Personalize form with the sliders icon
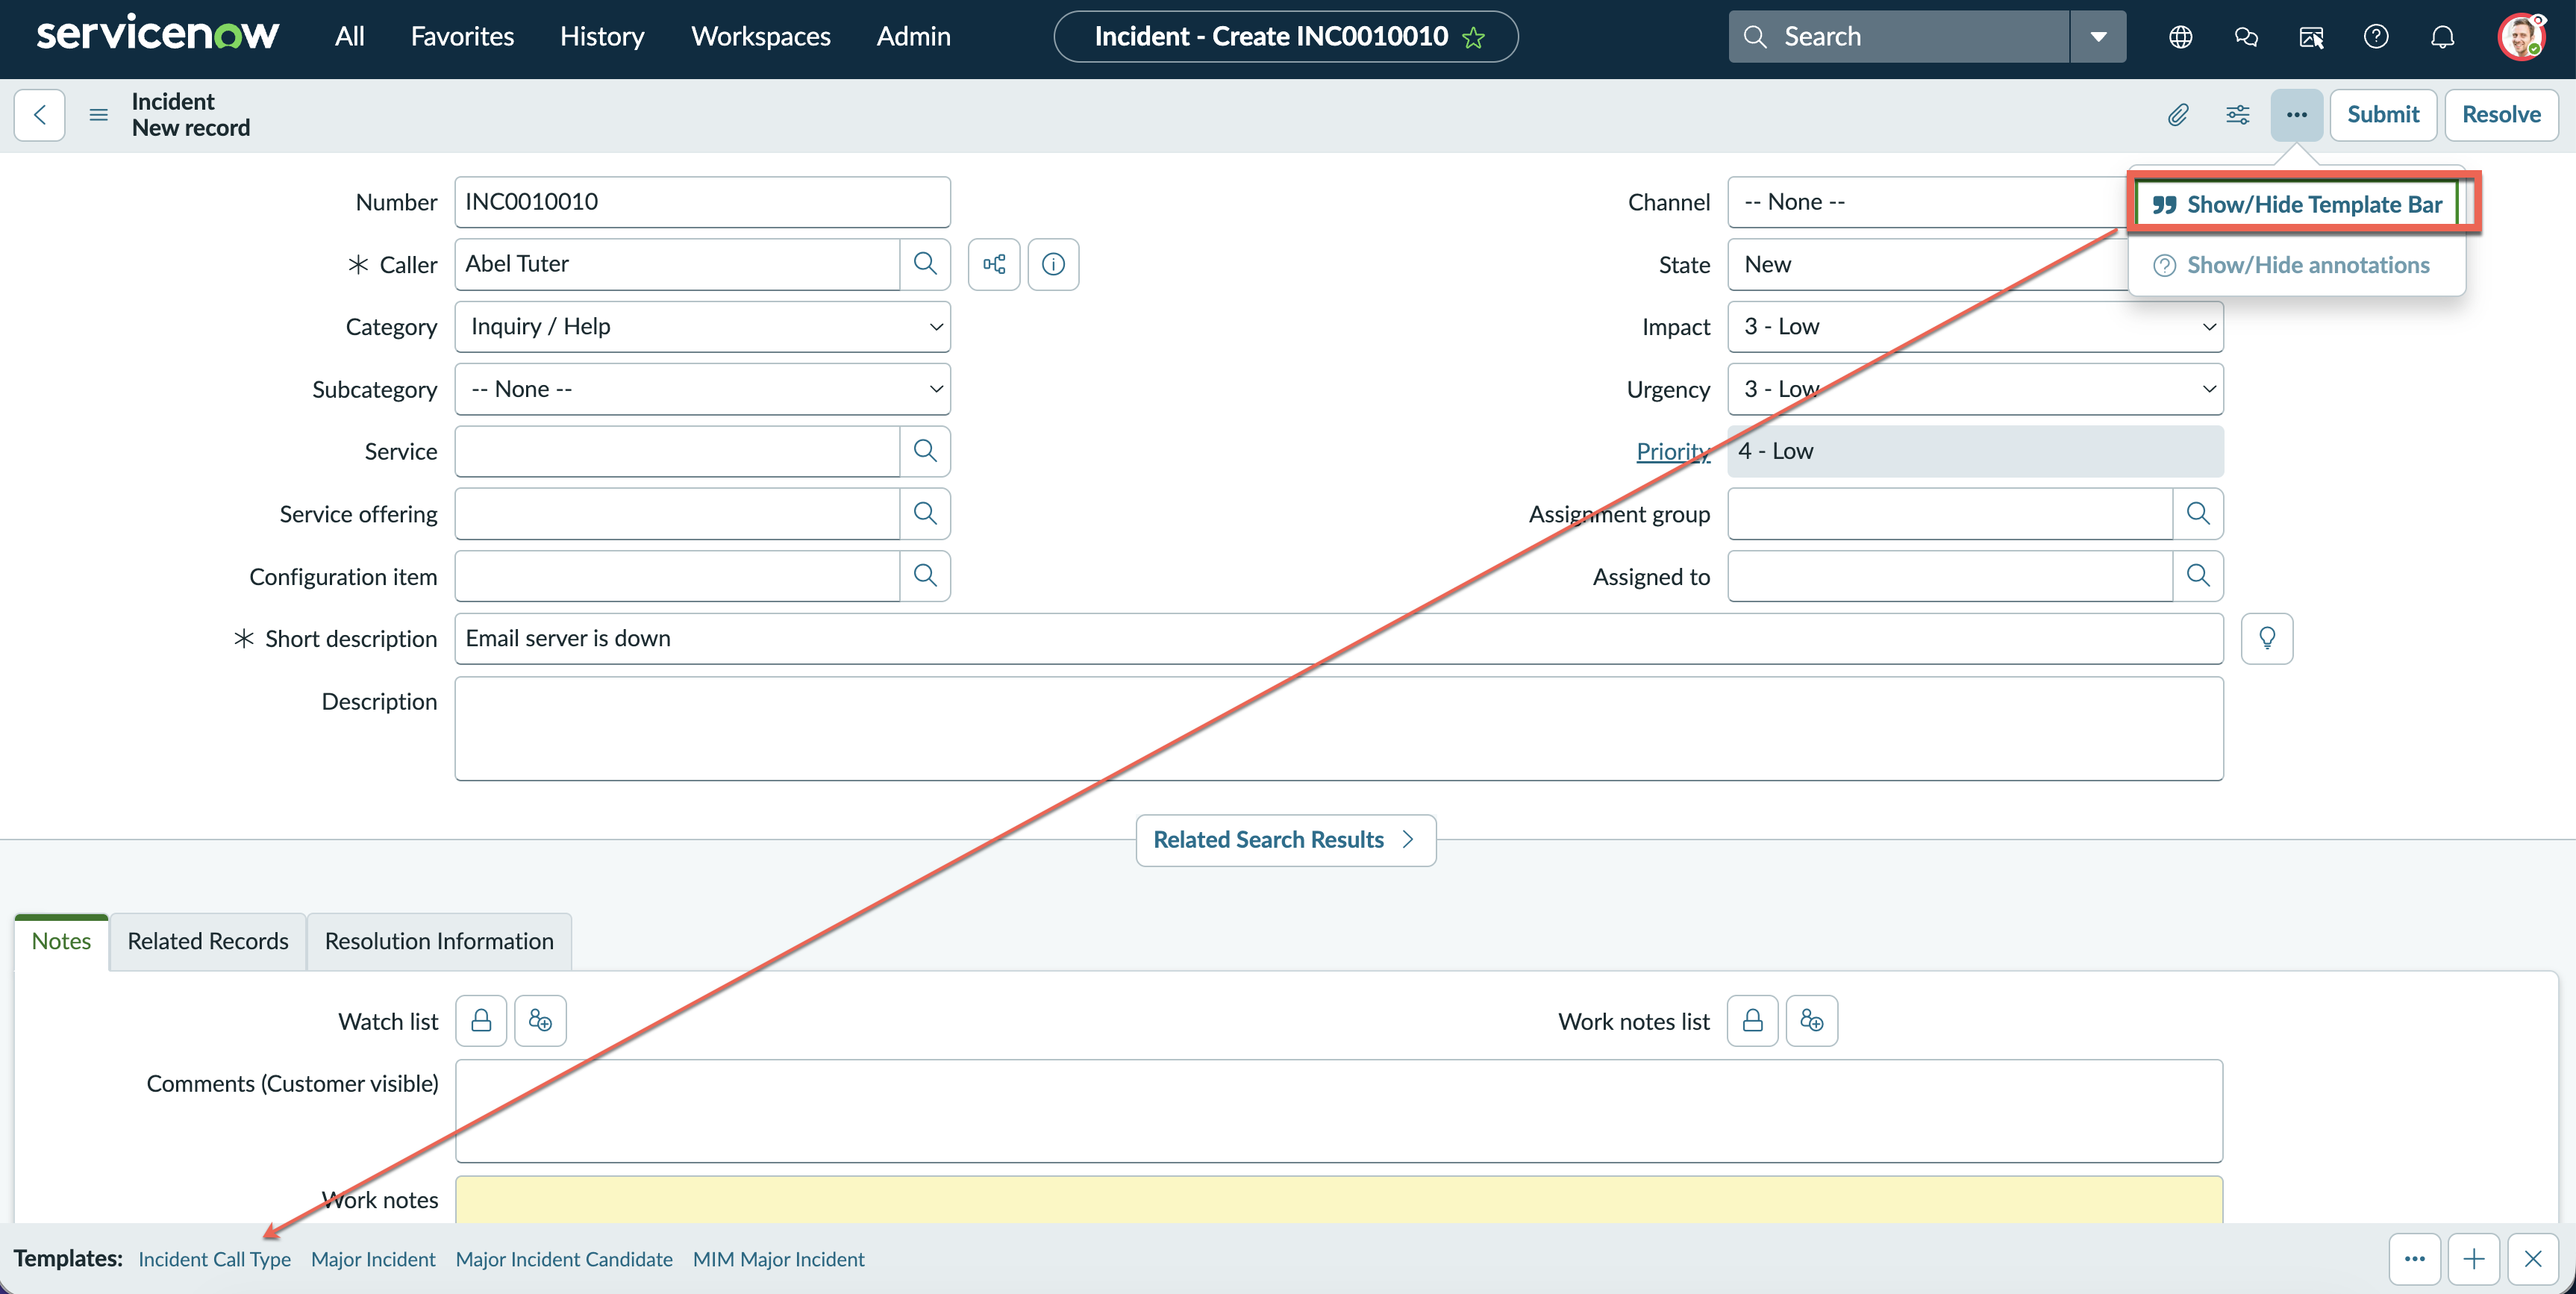This screenshot has width=2576, height=1294. (2238, 115)
